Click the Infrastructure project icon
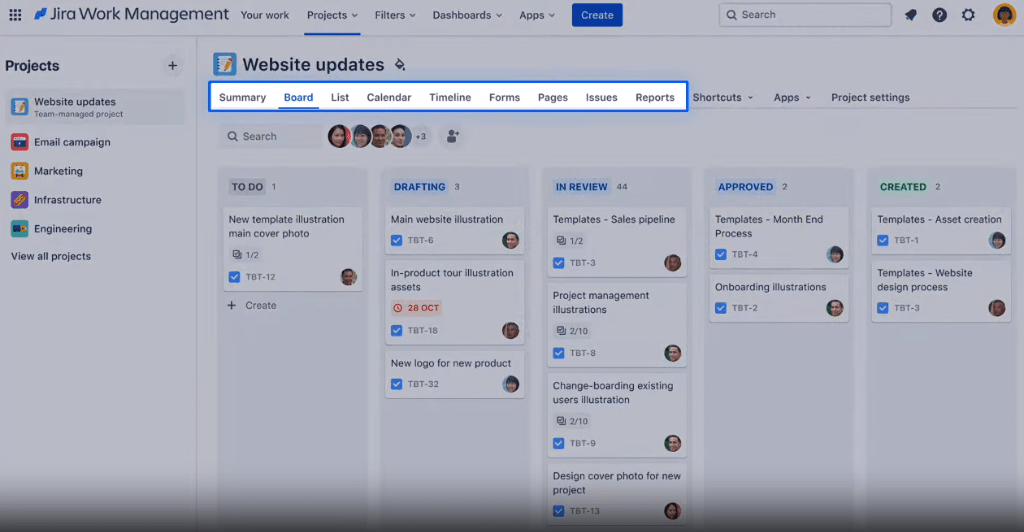Viewport: 1024px width, 532px height. coord(20,199)
